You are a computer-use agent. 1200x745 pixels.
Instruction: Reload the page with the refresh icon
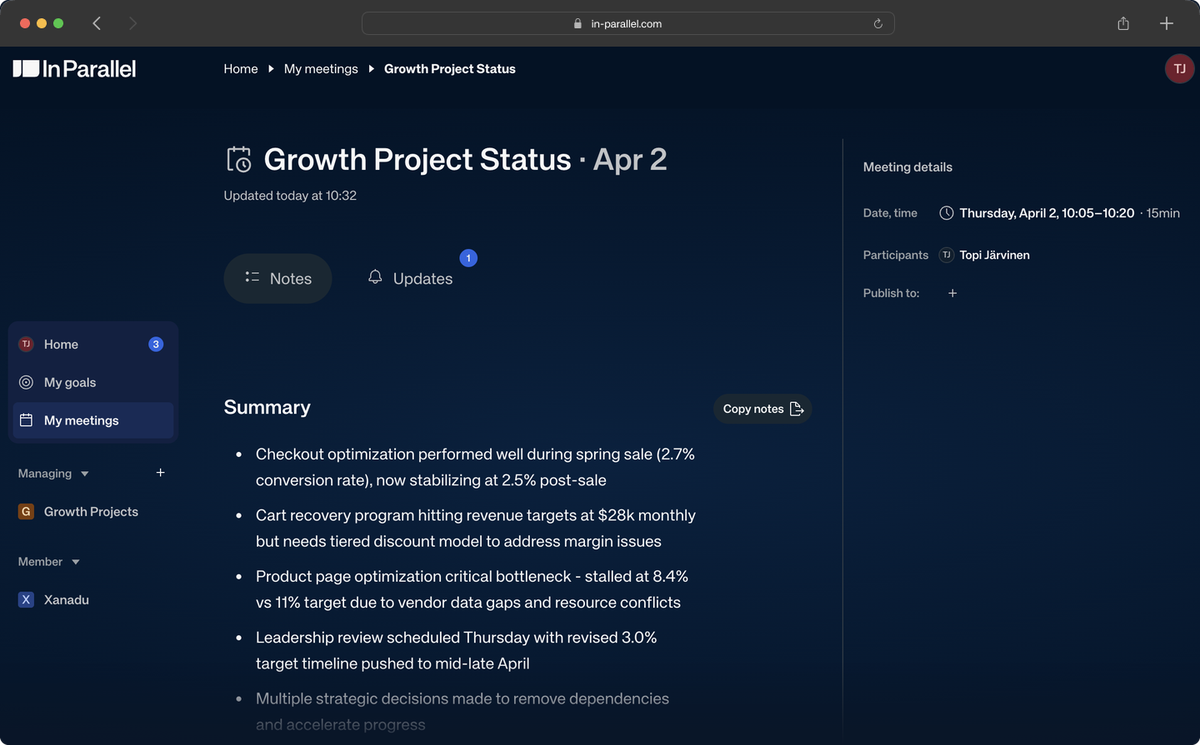coord(878,23)
